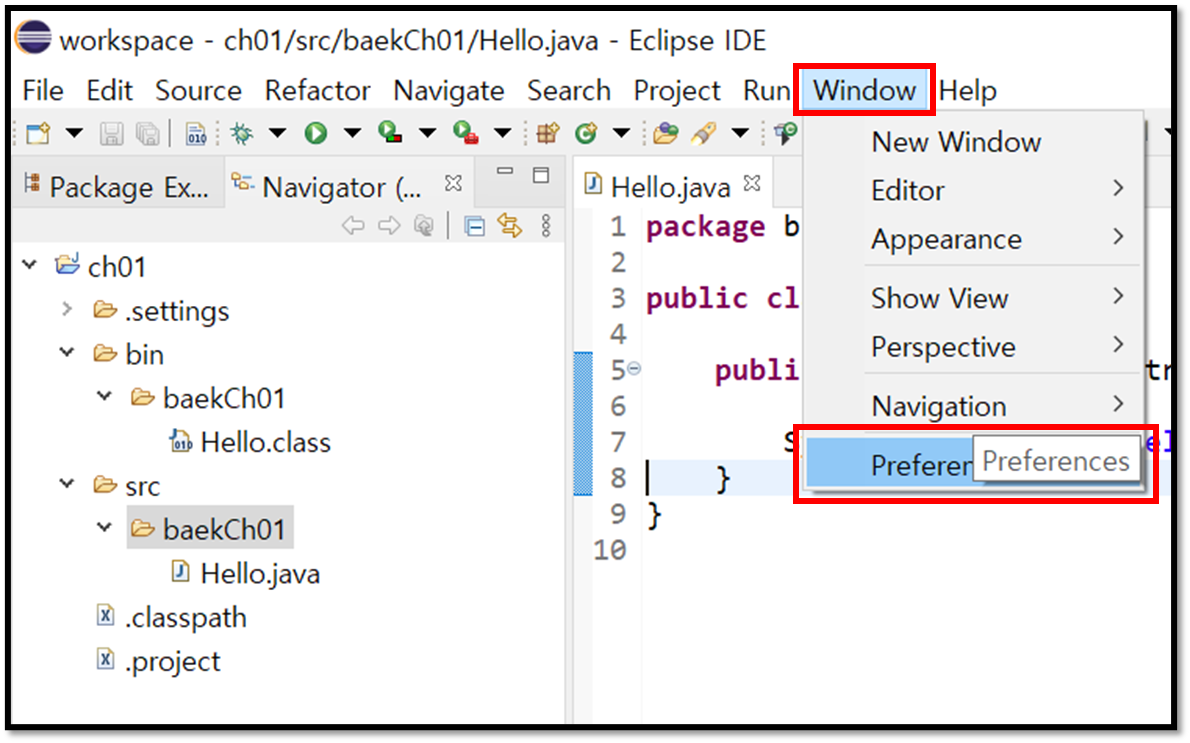
Task: Open the New Java Class dropdown arrow
Action: pyautogui.click(x=622, y=134)
